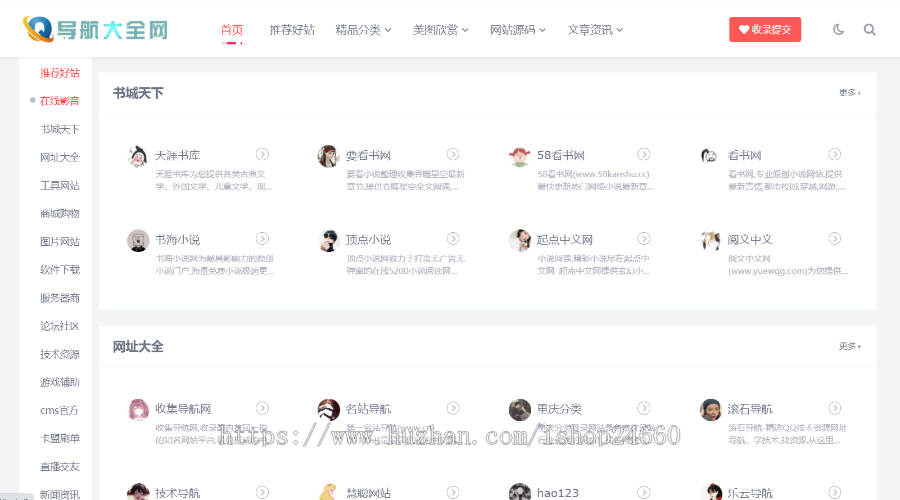Viewport: 900px width, 500px height.
Task: Select cms官方 in the left sidebar
Action: [x=59, y=410]
